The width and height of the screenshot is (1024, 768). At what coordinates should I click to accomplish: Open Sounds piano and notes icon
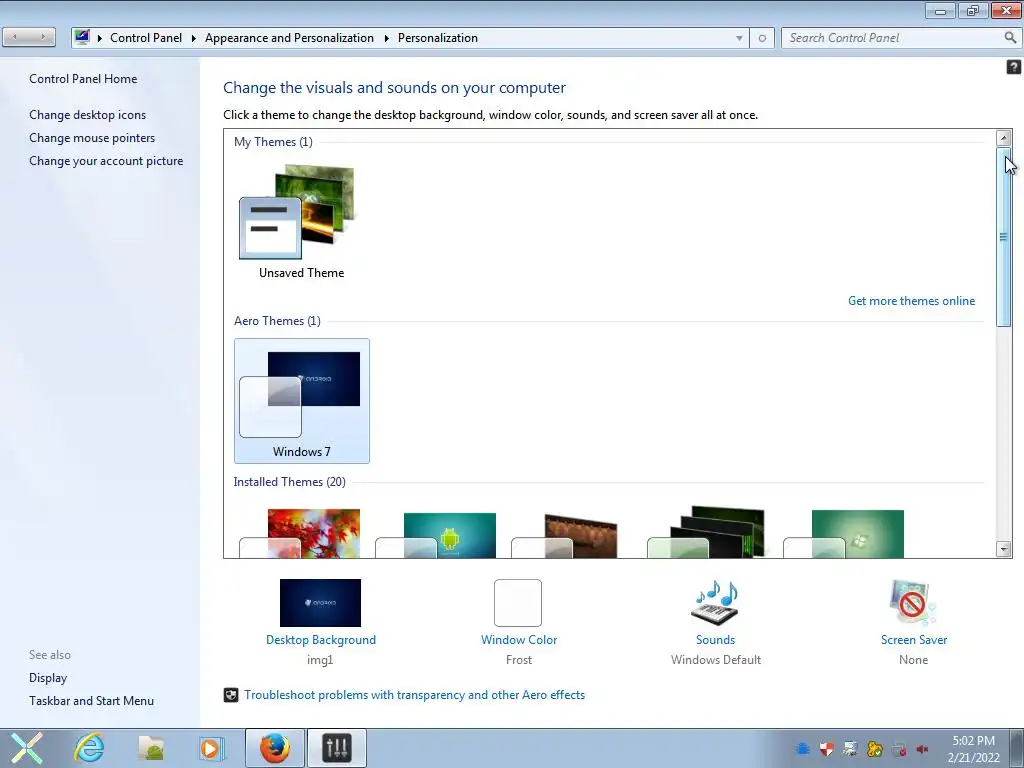[715, 603]
